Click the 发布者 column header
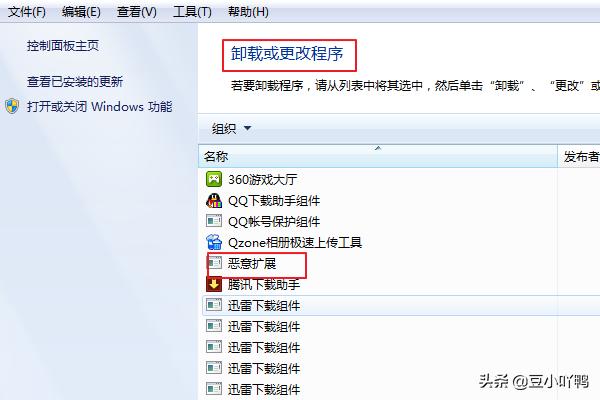Viewport: 600px width, 400px height. click(x=581, y=156)
